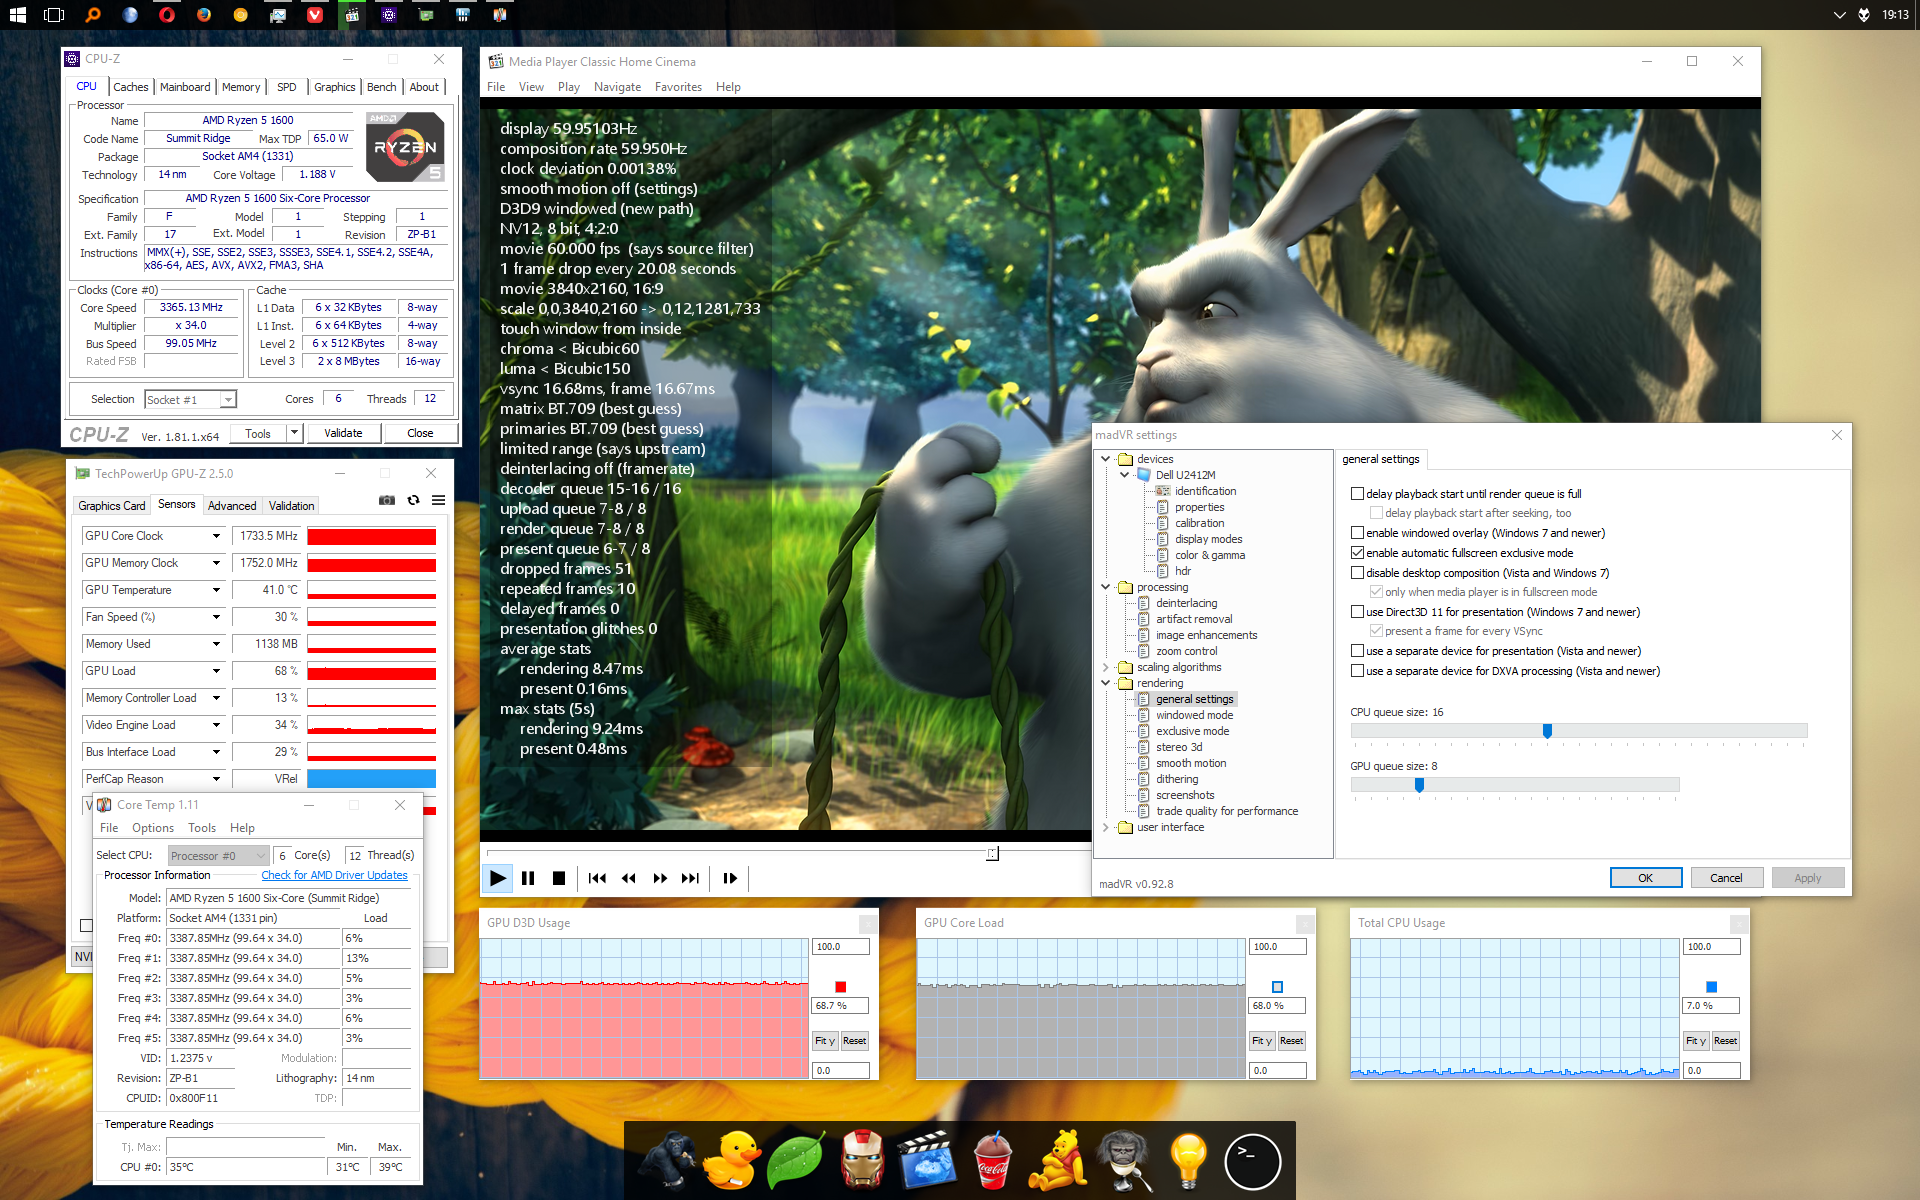The image size is (1920, 1200).
Task: Check use Direct3D 11 for presentation
Action: pyautogui.click(x=1357, y=611)
